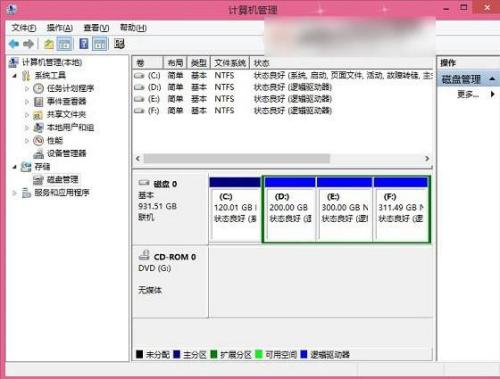Screen dimensions: 500x379
Task: Click the 931.51 GB disk size text
Action: 157,206
